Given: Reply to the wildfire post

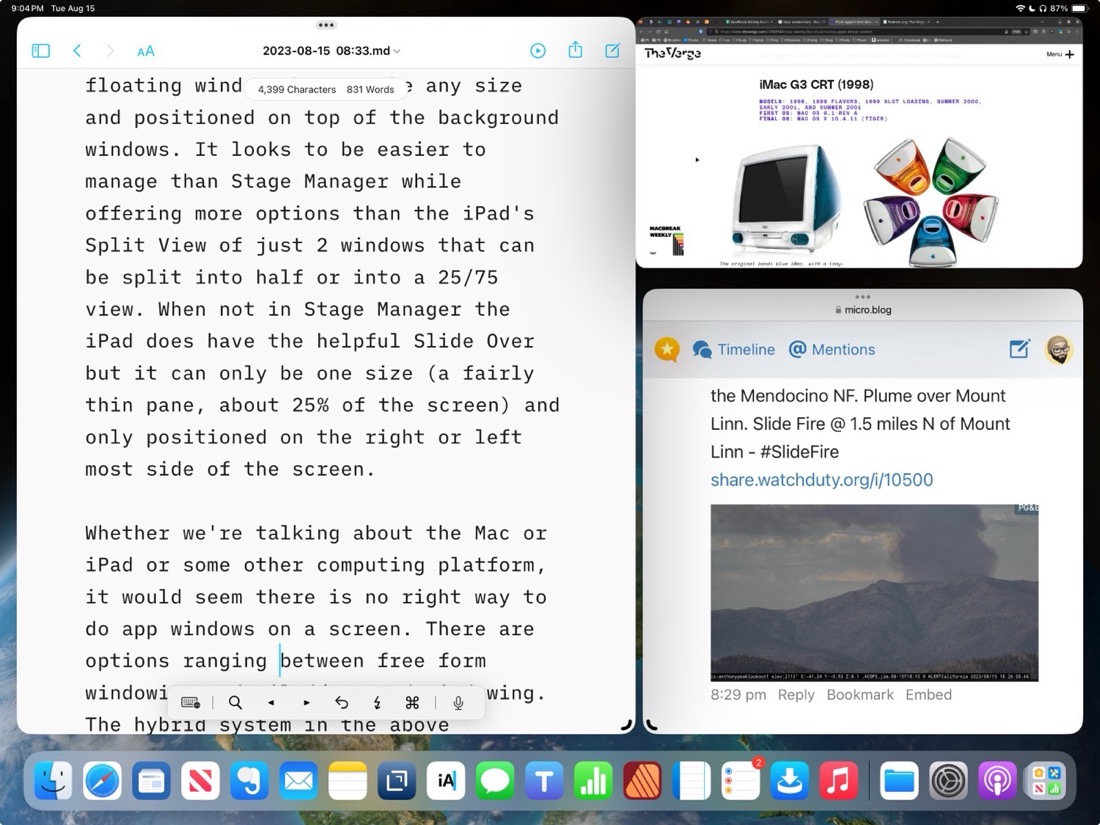Looking at the screenshot, I should [796, 694].
